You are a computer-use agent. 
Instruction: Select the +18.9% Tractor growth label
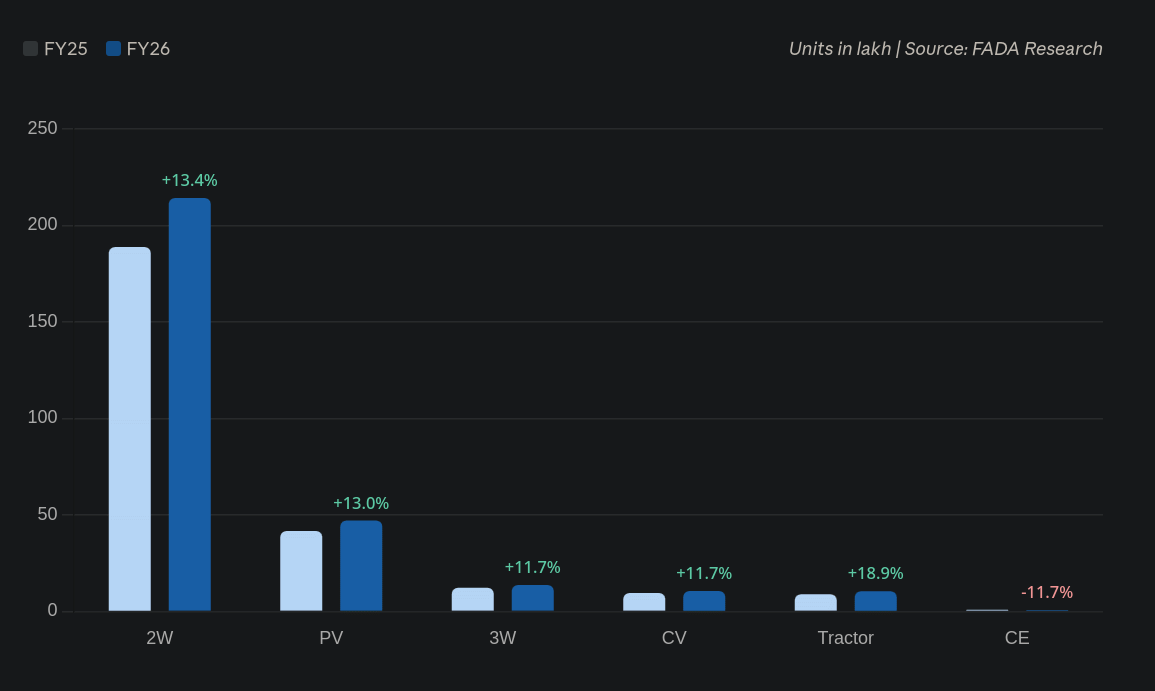[x=876, y=573]
